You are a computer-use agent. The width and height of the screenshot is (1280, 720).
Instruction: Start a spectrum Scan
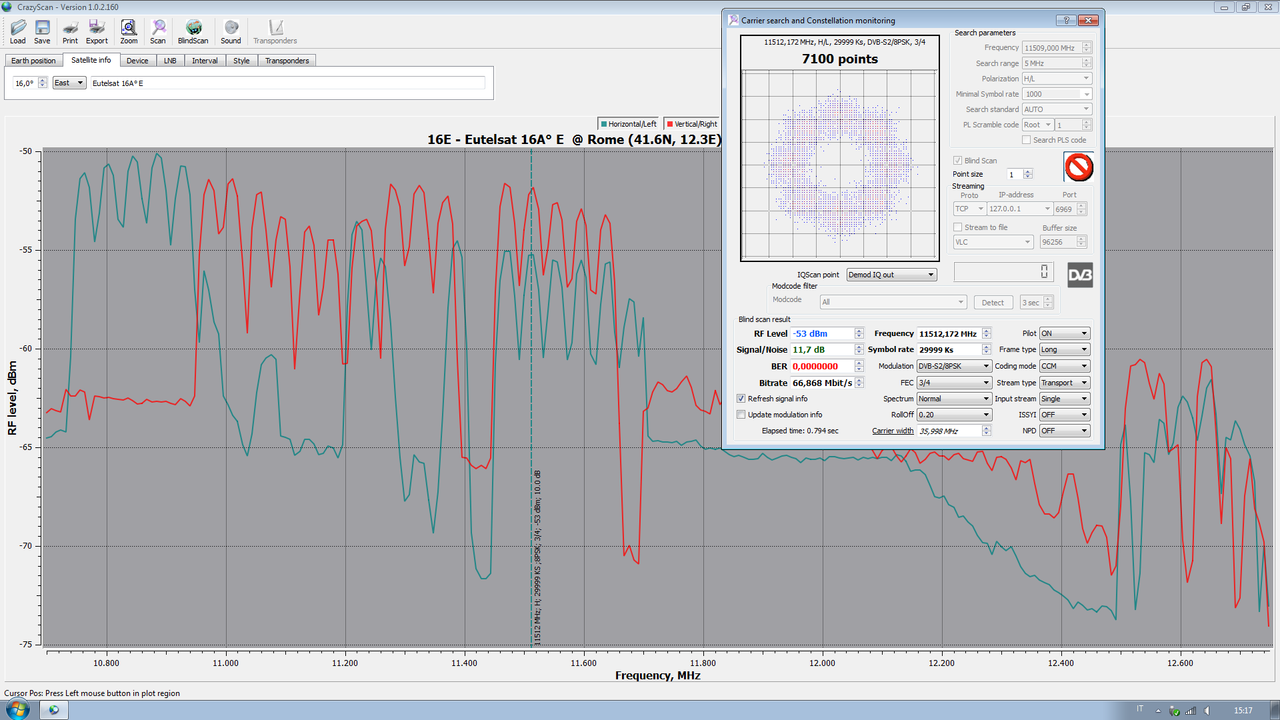(x=158, y=31)
